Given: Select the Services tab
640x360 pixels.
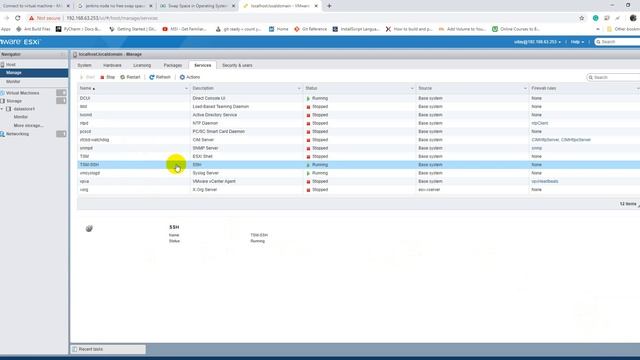Looking at the screenshot, I should (x=202, y=65).
